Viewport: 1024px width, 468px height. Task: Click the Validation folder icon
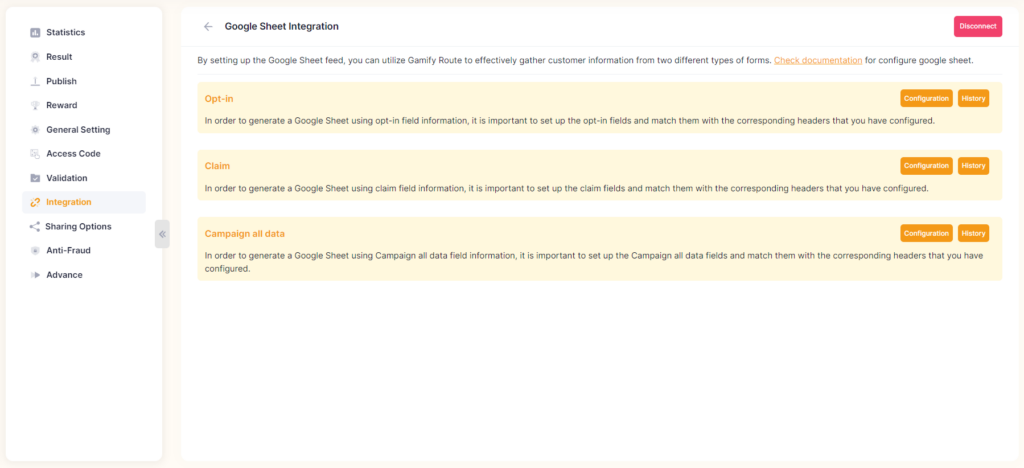35,178
